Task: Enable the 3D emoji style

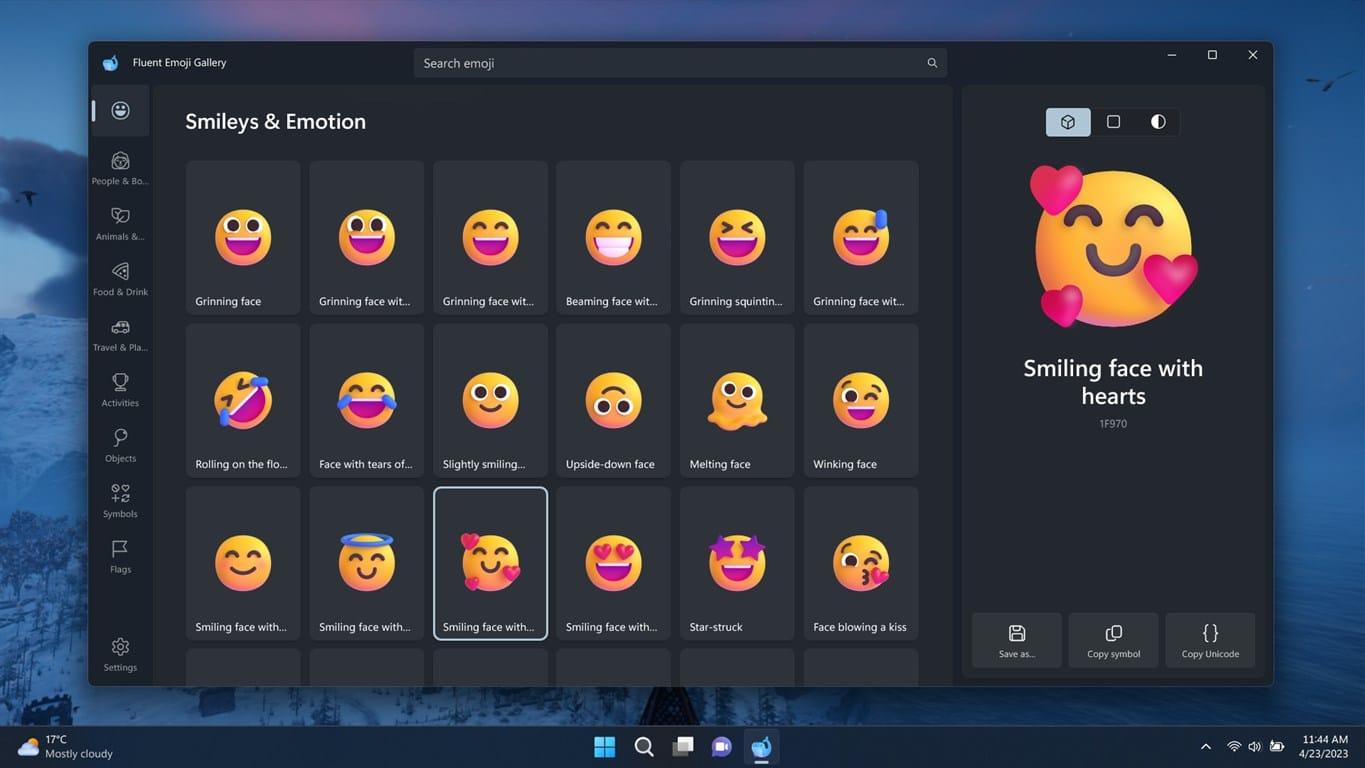Action: (1067, 121)
